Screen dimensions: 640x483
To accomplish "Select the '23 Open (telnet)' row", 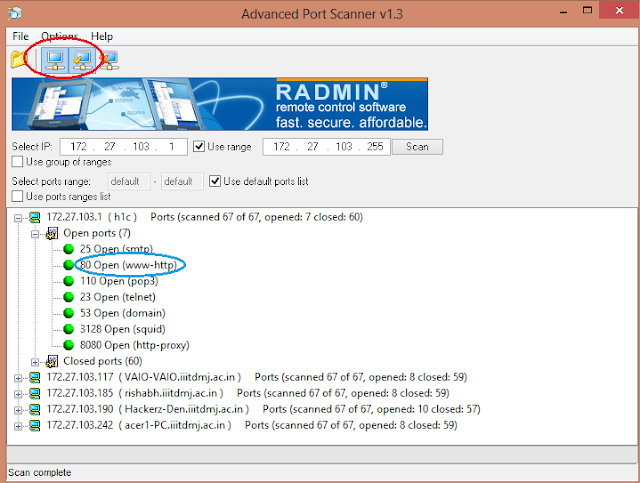I will (x=118, y=297).
